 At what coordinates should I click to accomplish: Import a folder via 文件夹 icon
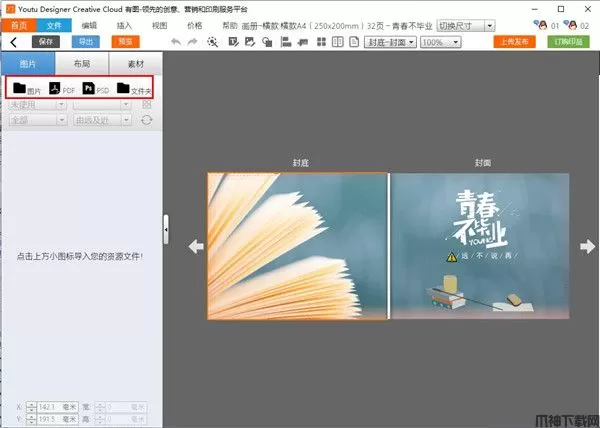[x=123, y=88]
